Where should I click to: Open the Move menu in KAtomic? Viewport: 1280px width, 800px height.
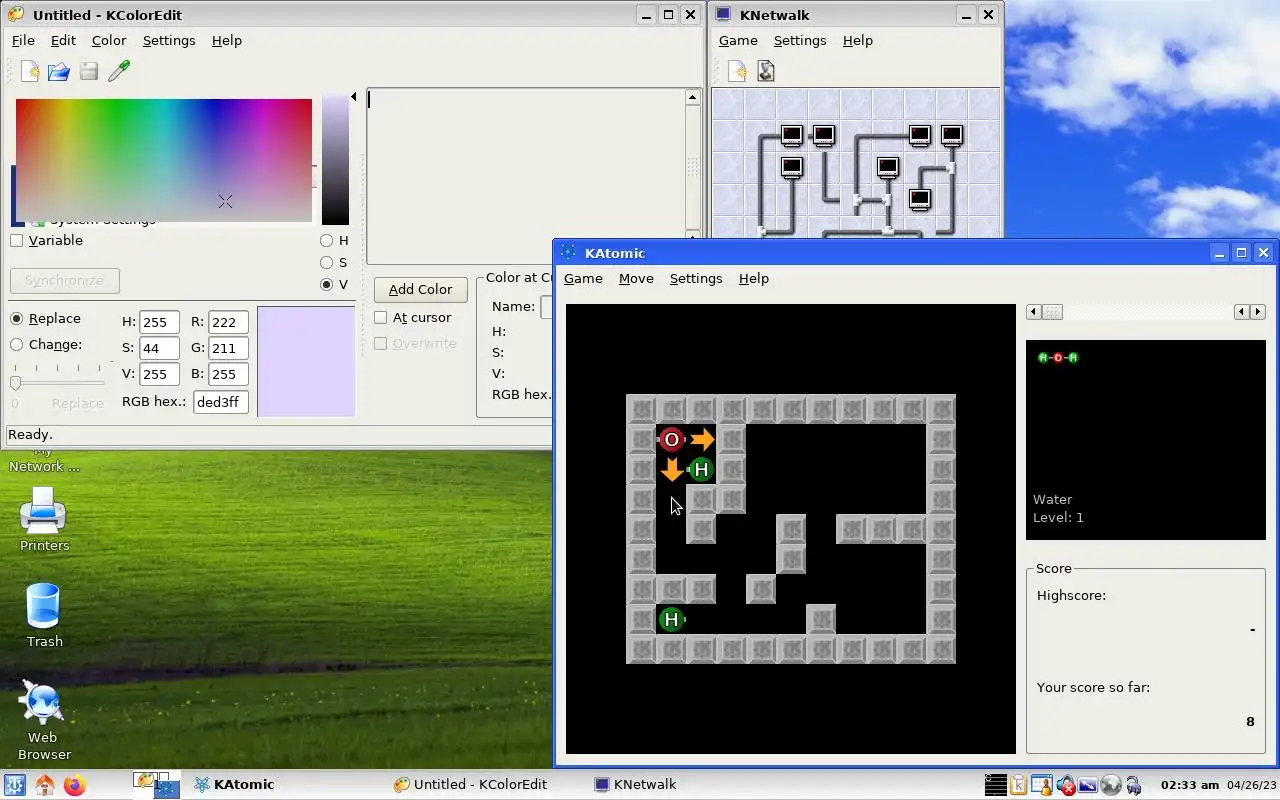(636, 278)
